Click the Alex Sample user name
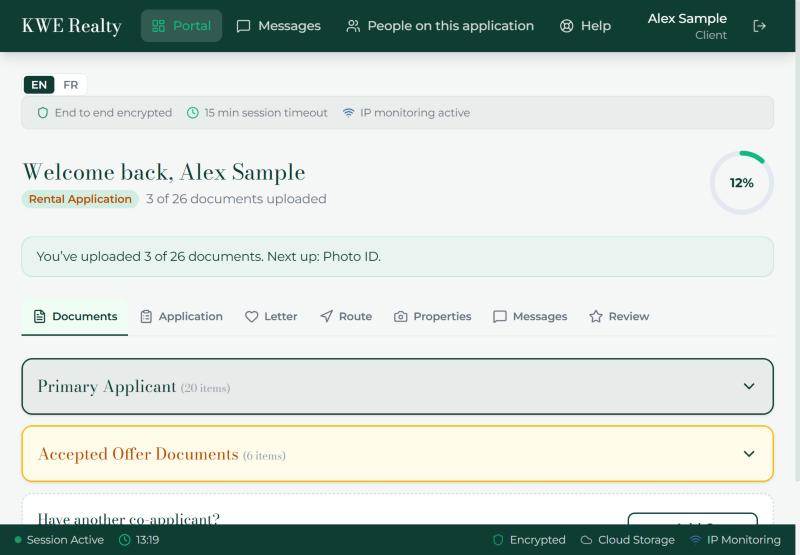This screenshot has width=800, height=555. coord(687,18)
